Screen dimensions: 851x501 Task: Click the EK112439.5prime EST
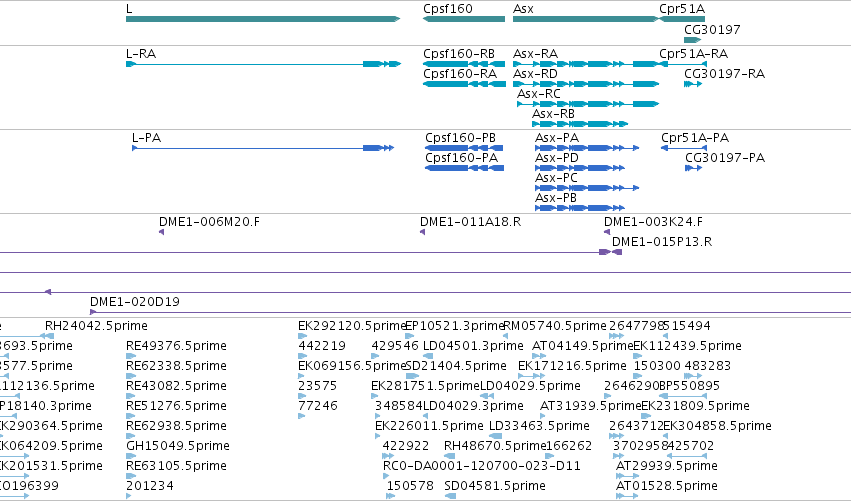pyautogui.click(x=687, y=346)
